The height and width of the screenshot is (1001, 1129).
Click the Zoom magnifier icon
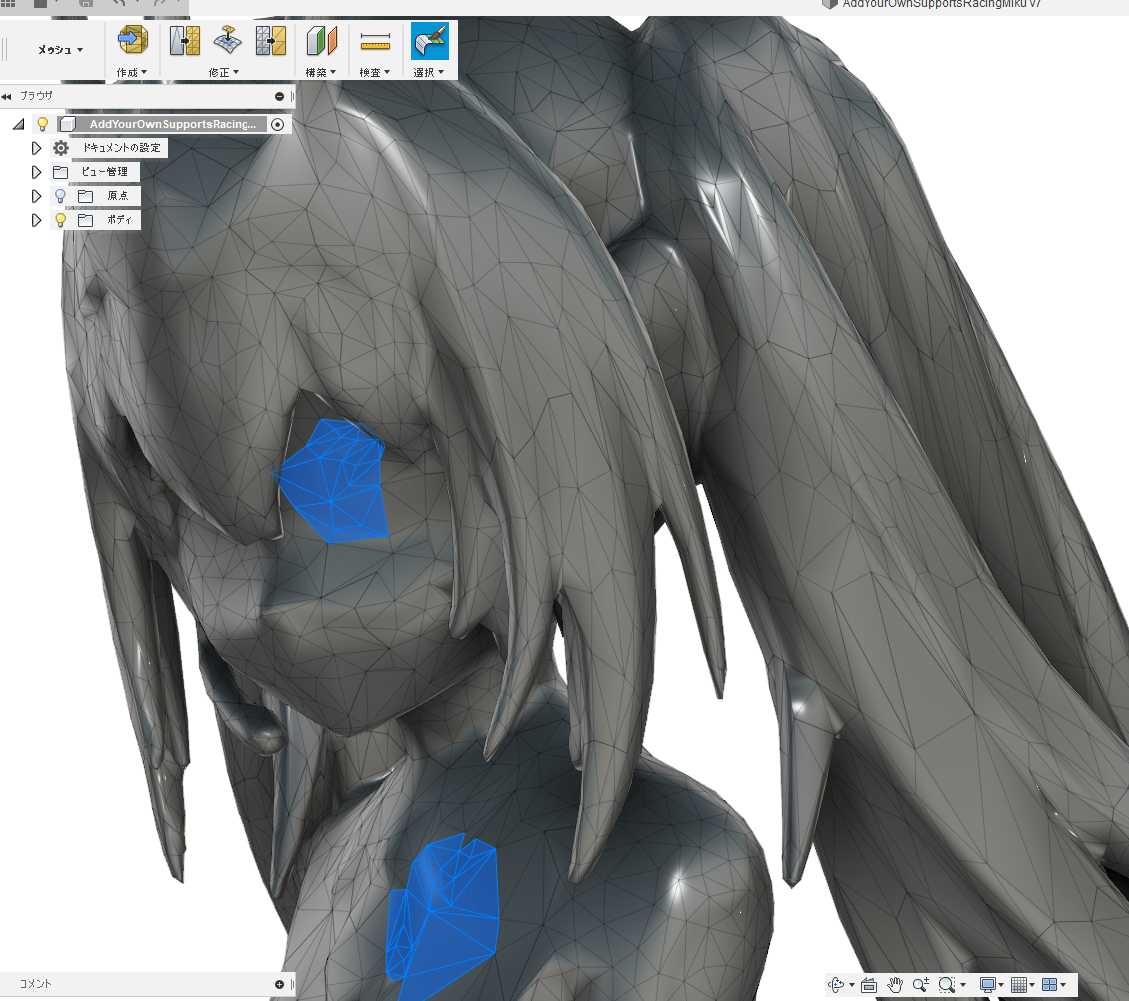coord(920,984)
